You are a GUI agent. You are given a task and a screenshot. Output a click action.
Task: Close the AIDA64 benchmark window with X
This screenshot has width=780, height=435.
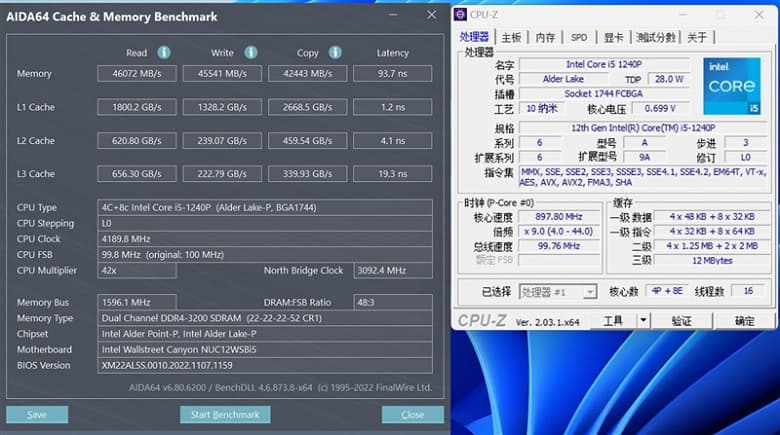pyautogui.click(x=431, y=15)
